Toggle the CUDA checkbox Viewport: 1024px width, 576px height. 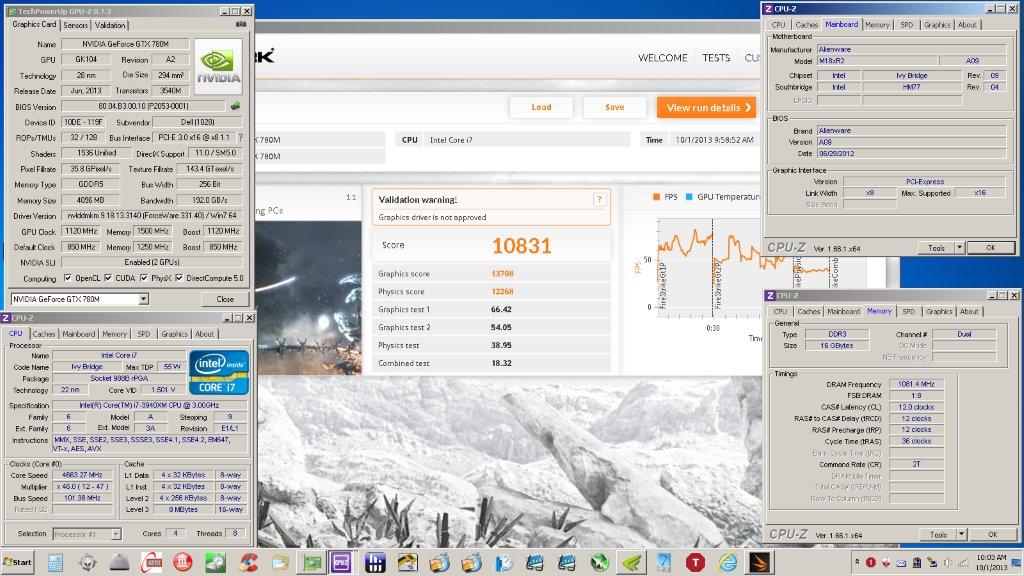pyautogui.click(x=108, y=278)
